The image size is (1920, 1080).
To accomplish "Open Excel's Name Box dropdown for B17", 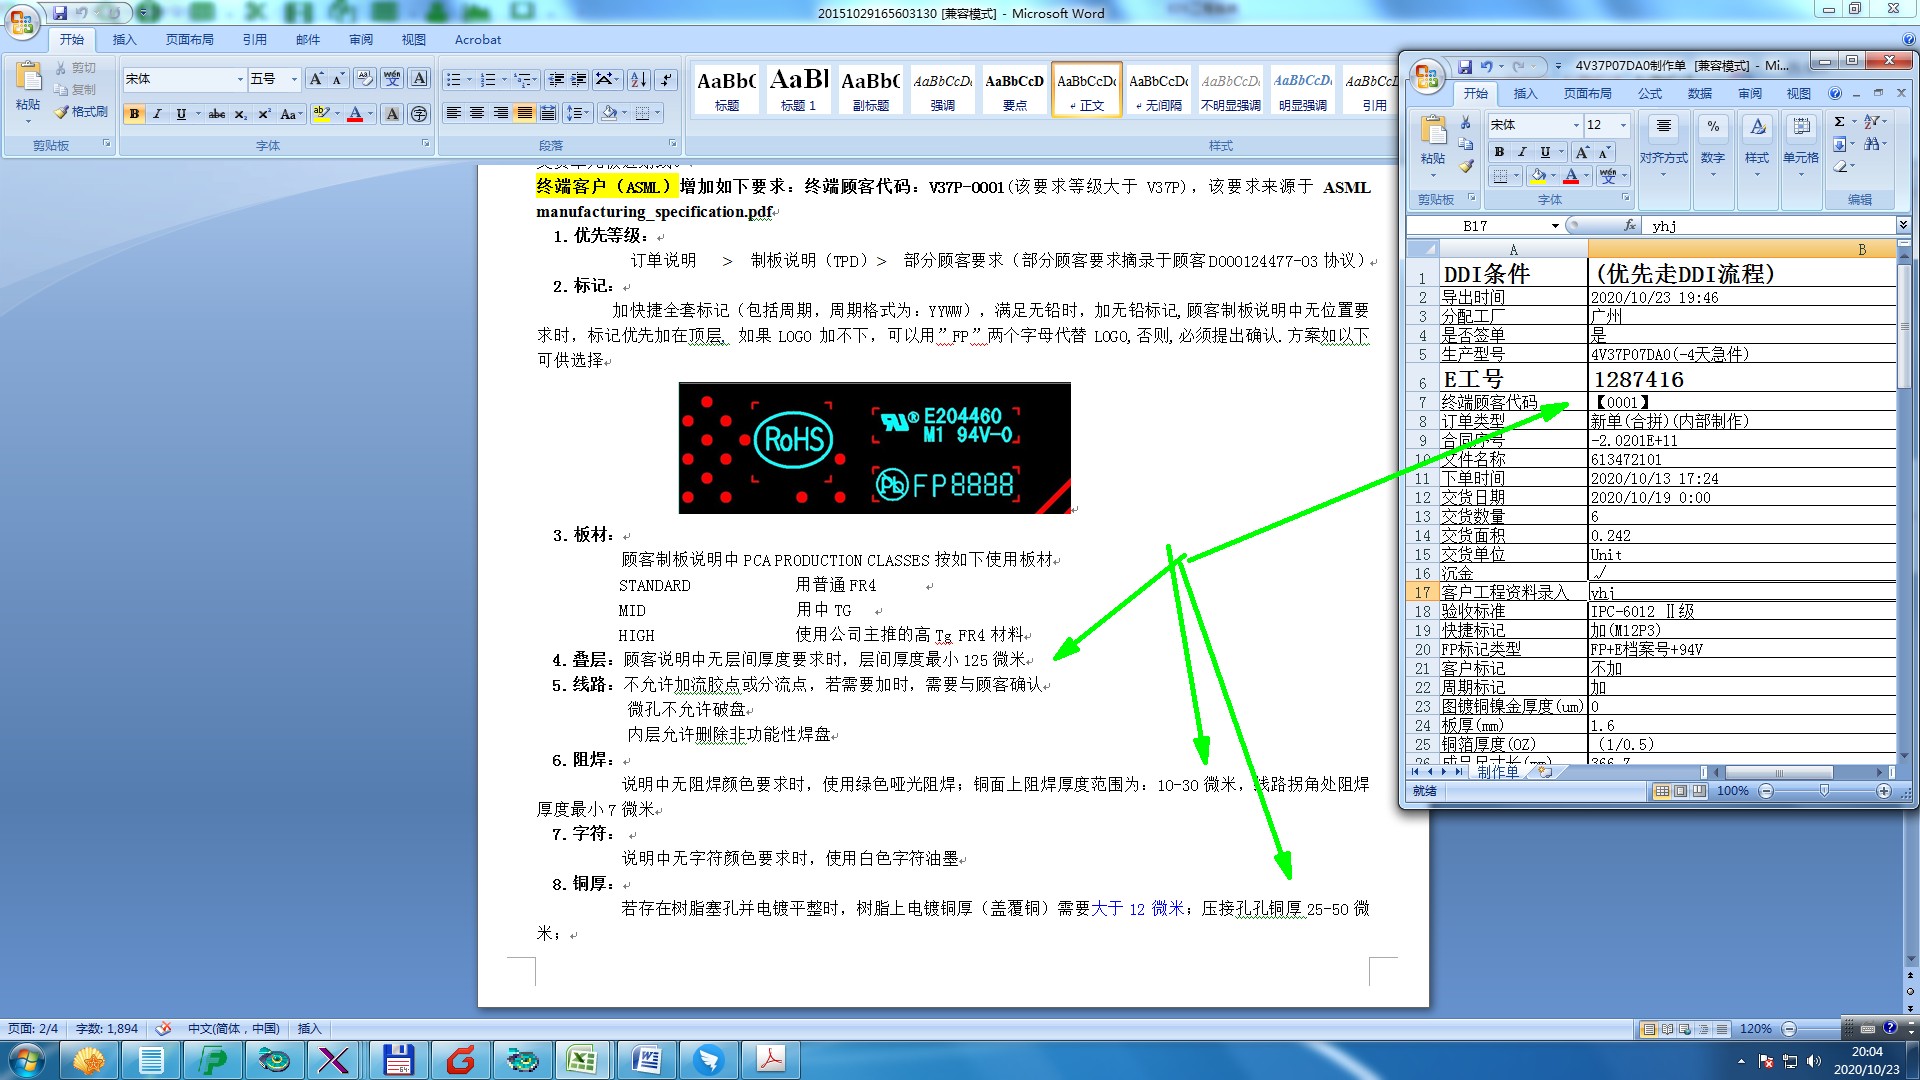I will click(x=1555, y=226).
